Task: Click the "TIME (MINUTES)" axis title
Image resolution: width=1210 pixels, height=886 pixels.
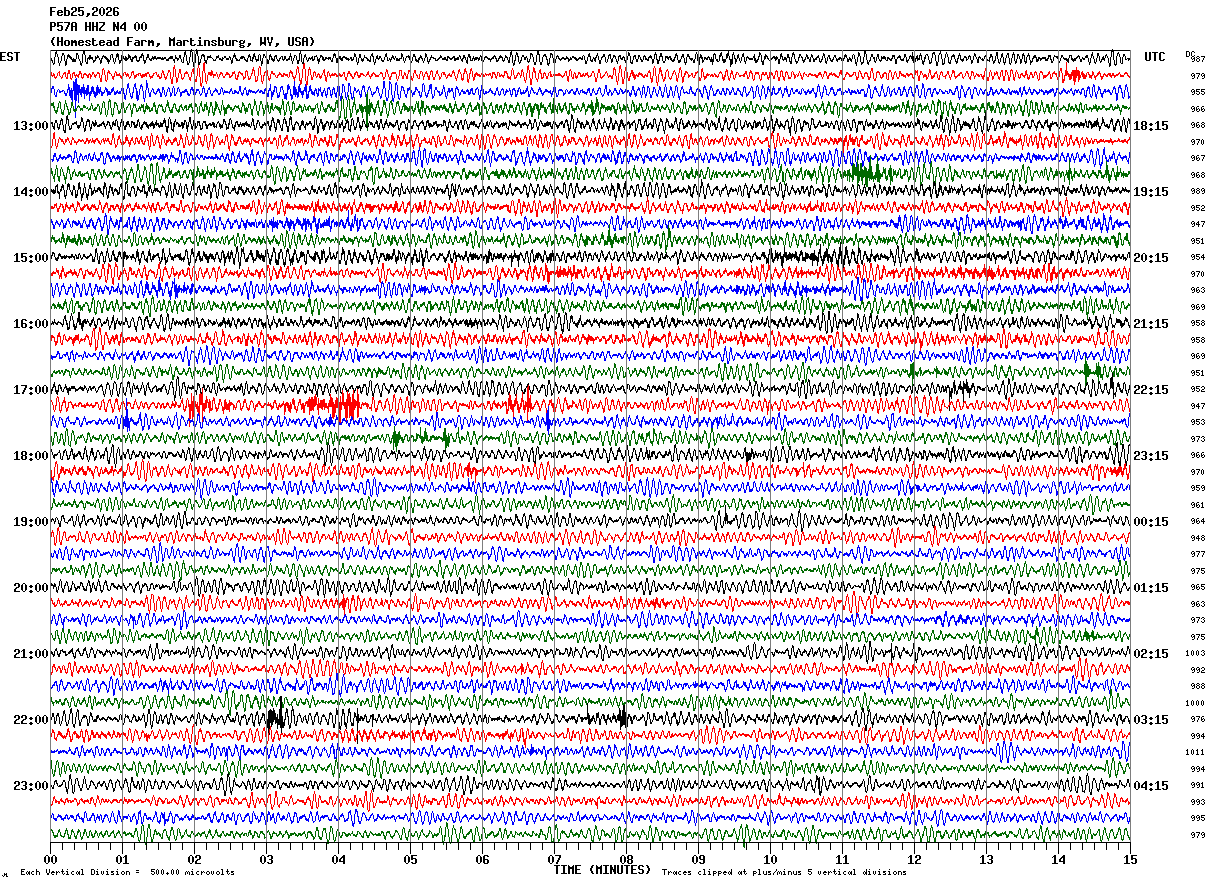Action: tap(603, 870)
